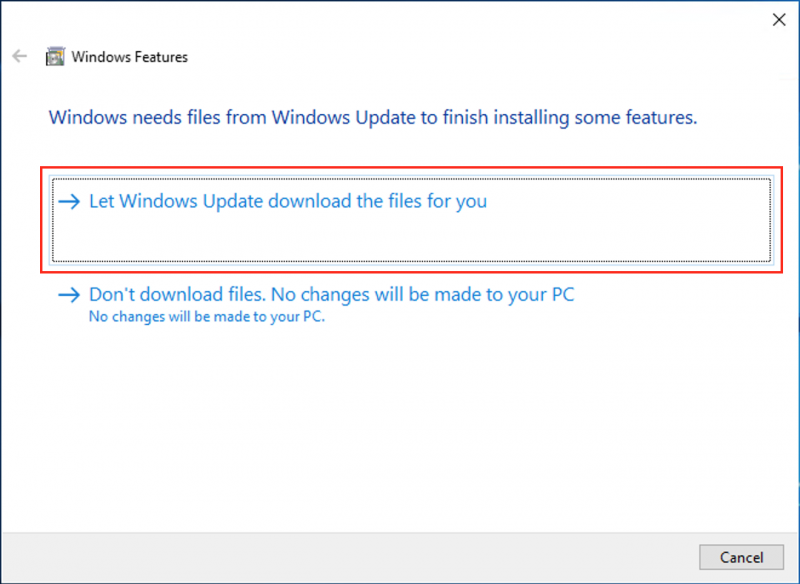Click the blue arrow beside the Windows Update option
This screenshot has height=584, width=800.
click(68, 201)
